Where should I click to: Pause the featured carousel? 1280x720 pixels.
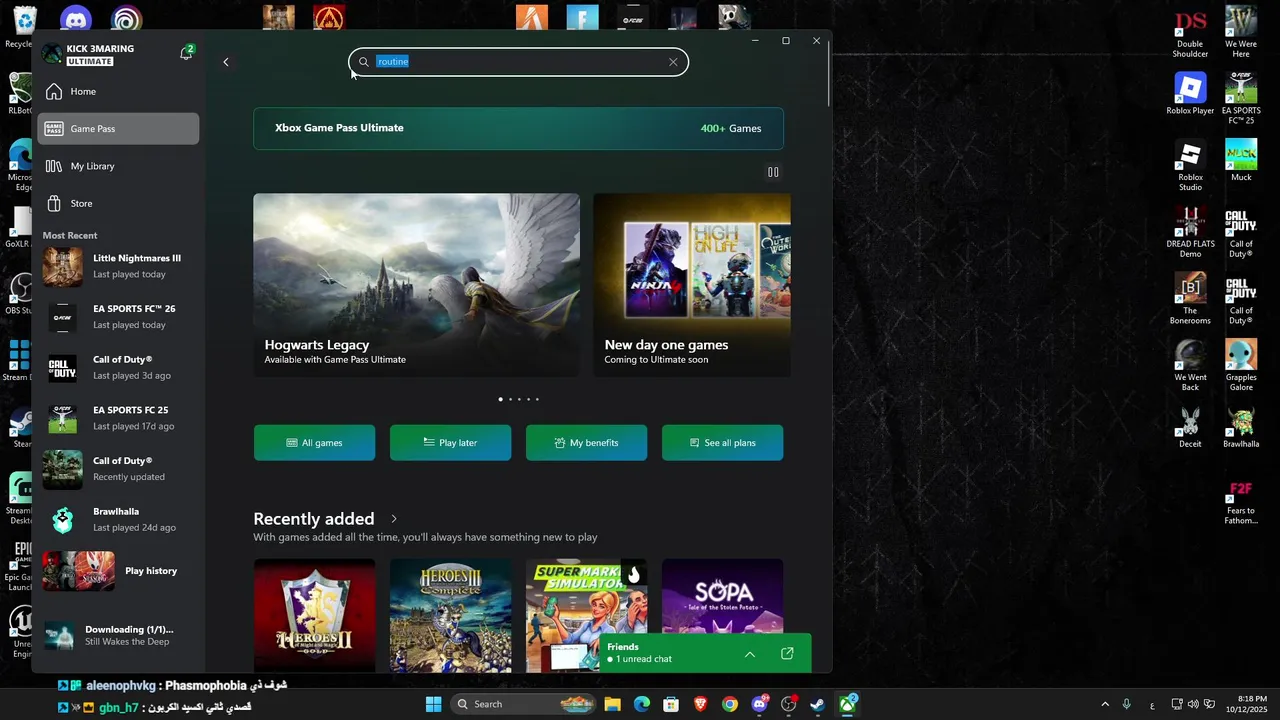click(773, 172)
